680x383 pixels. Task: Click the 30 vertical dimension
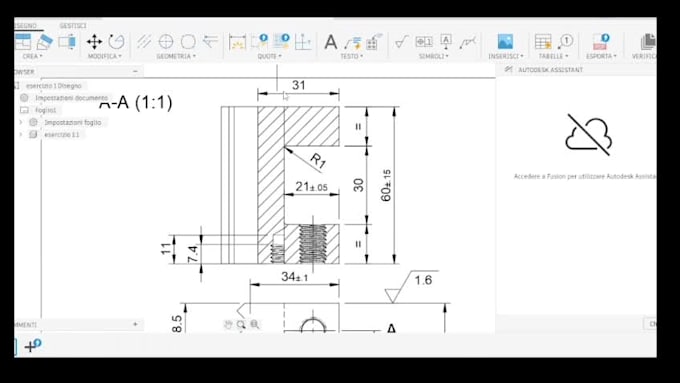[x=358, y=185]
